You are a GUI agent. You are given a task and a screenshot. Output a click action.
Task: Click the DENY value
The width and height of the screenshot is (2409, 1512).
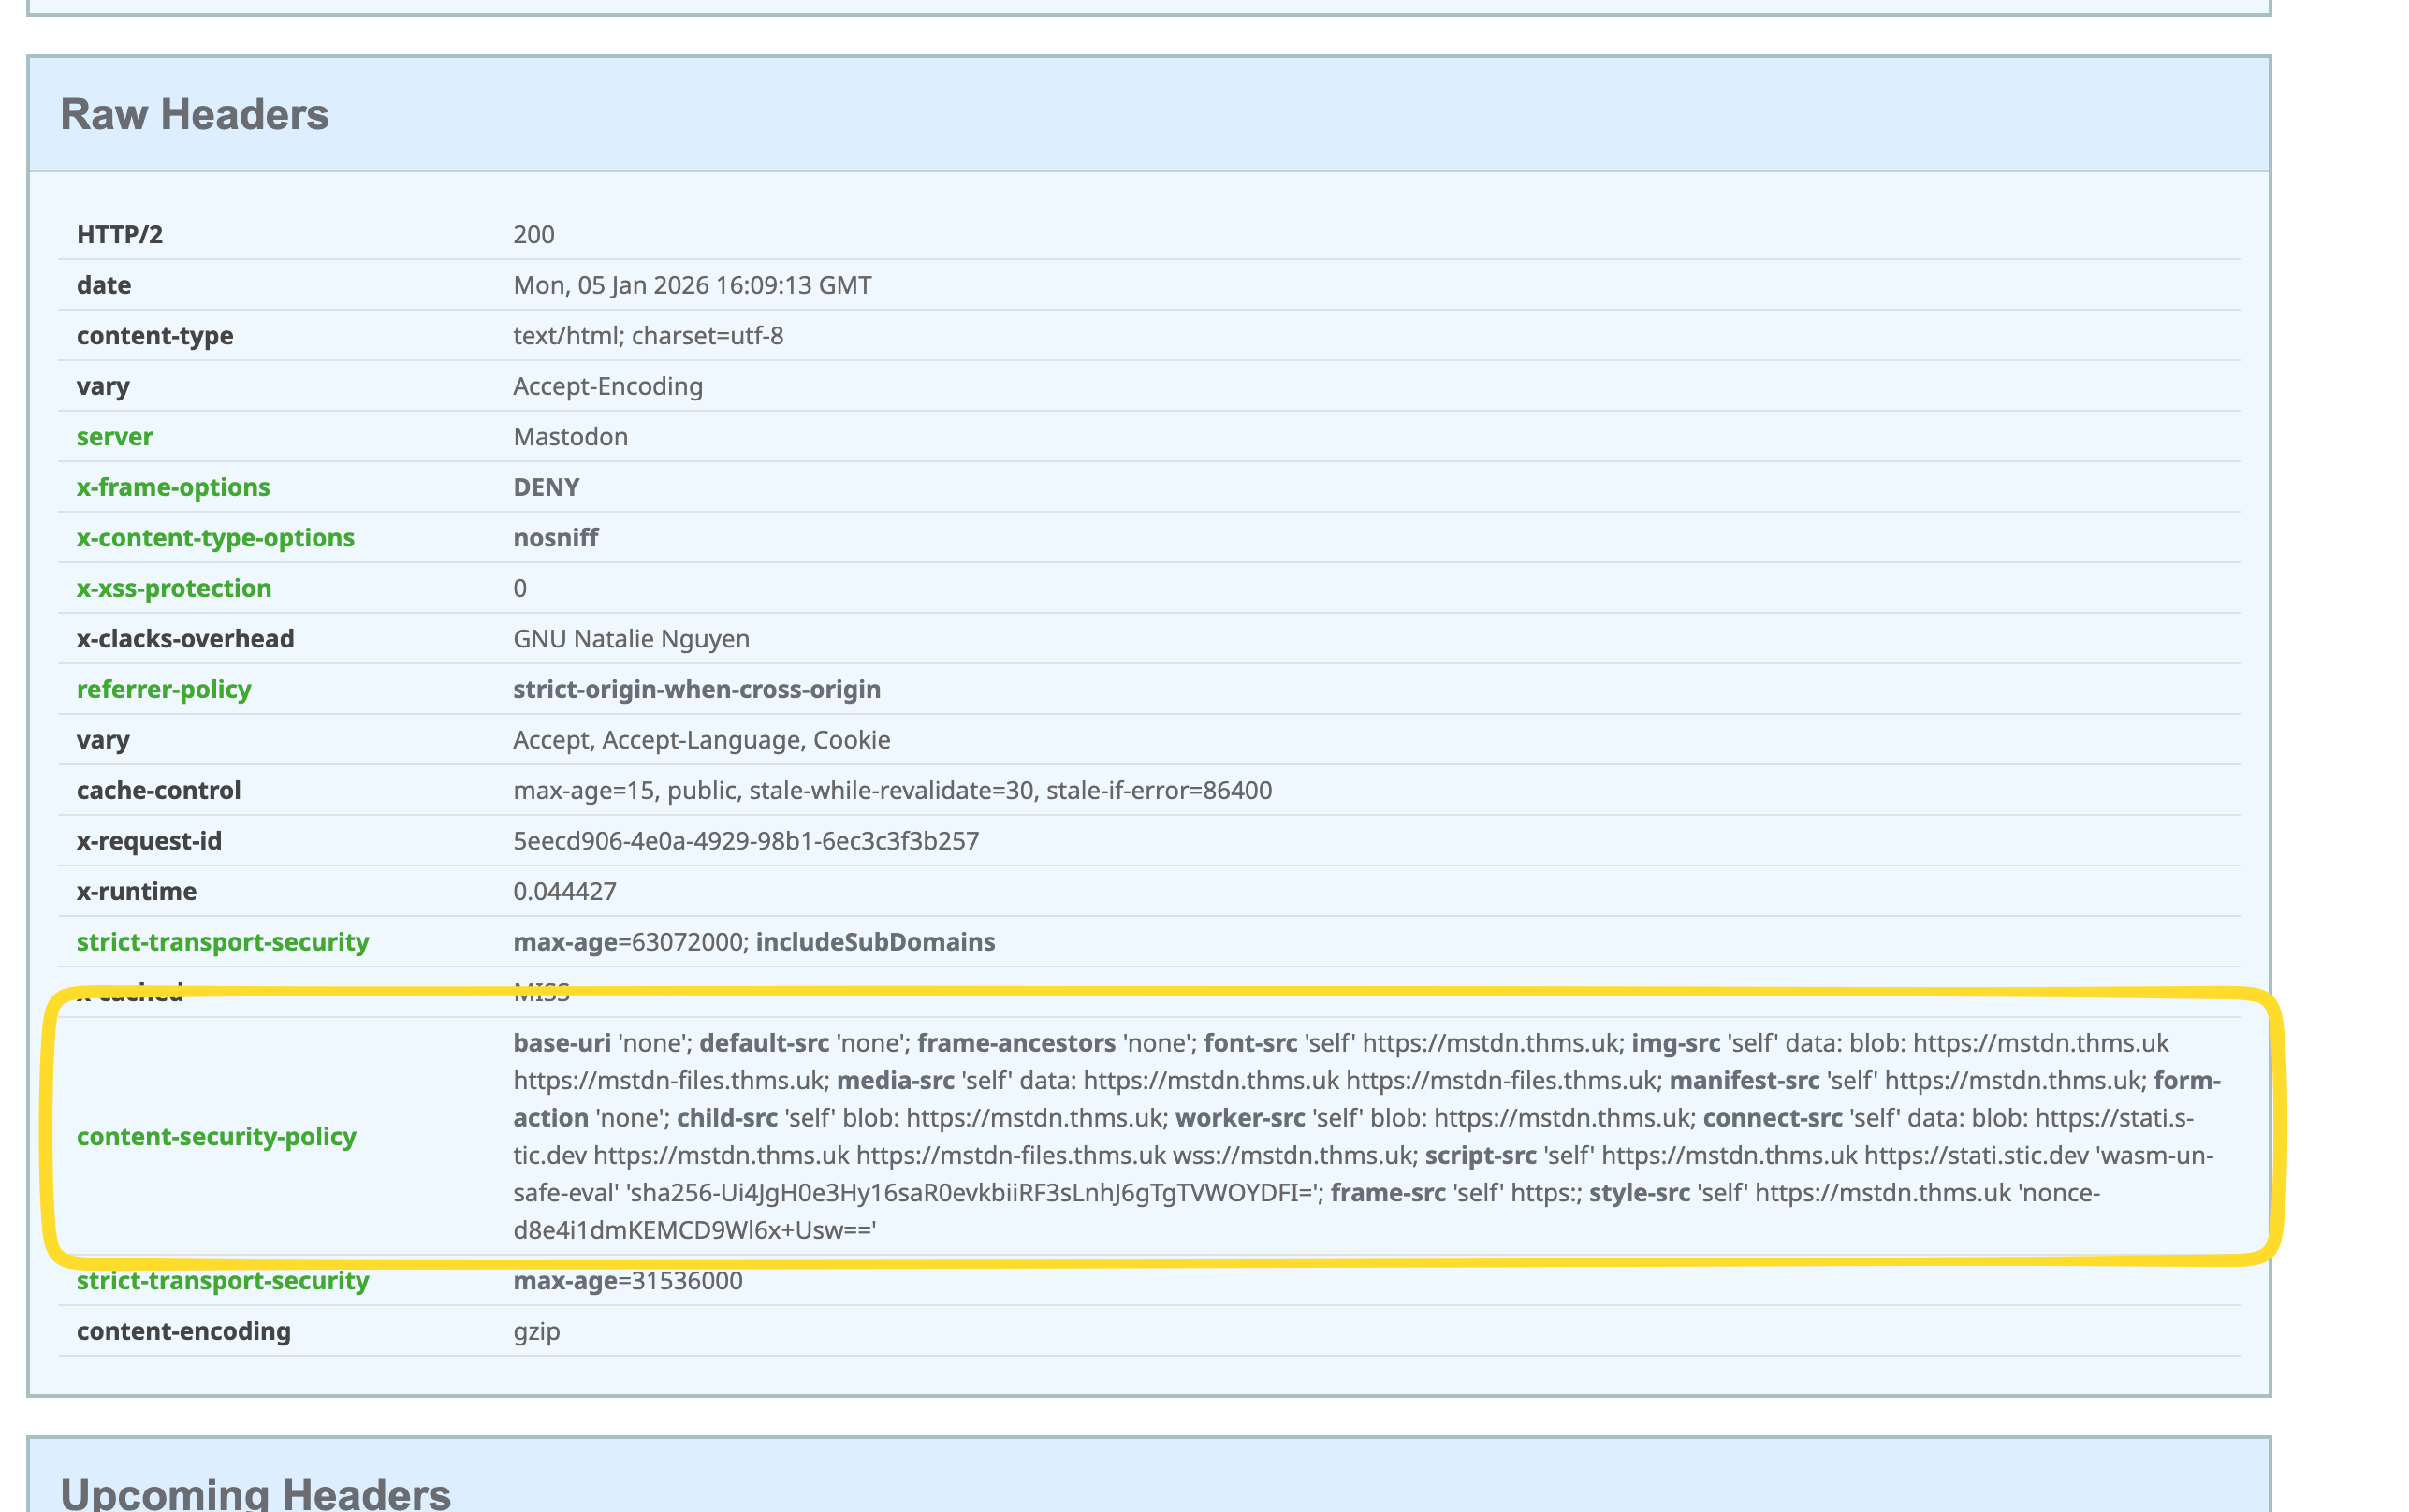(x=546, y=487)
